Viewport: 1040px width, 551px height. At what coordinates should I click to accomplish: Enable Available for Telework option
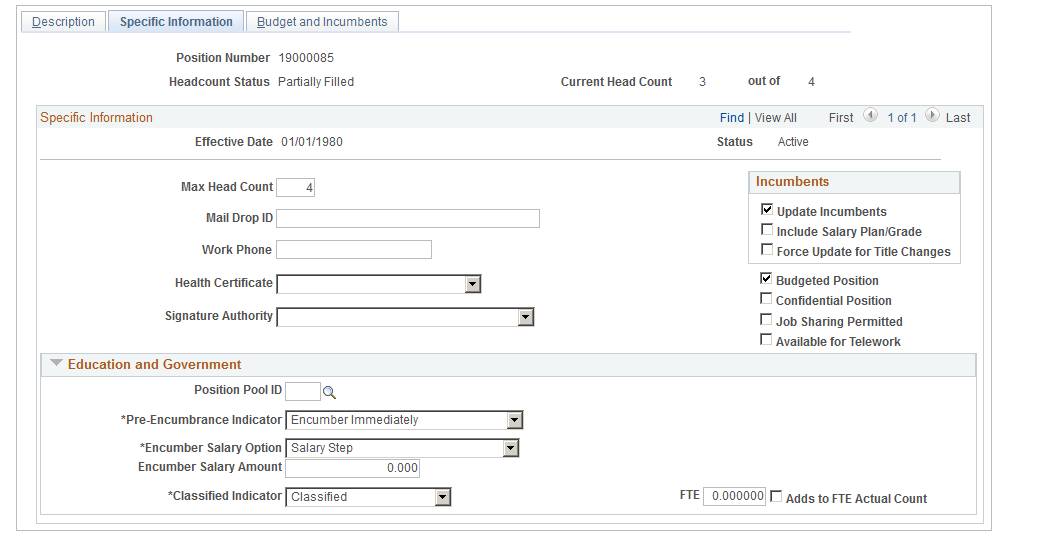click(766, 340)
